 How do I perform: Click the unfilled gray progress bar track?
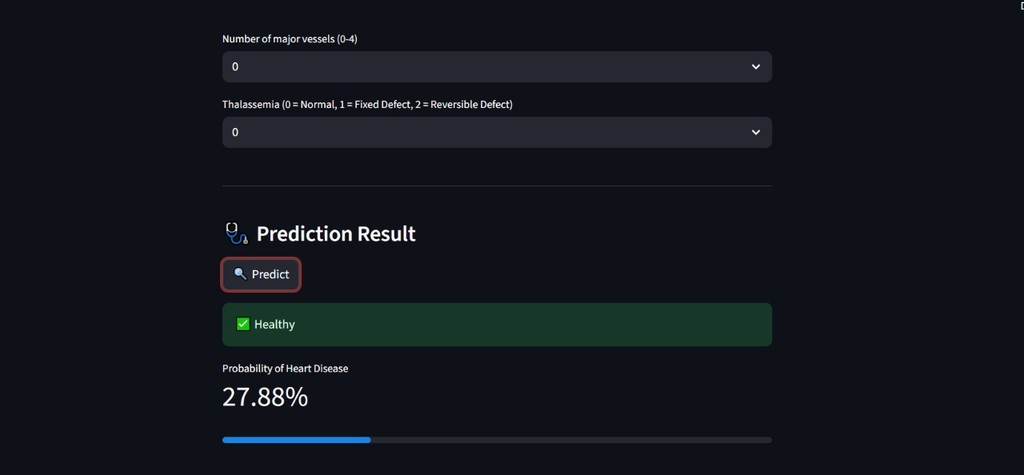click(570, 439)
